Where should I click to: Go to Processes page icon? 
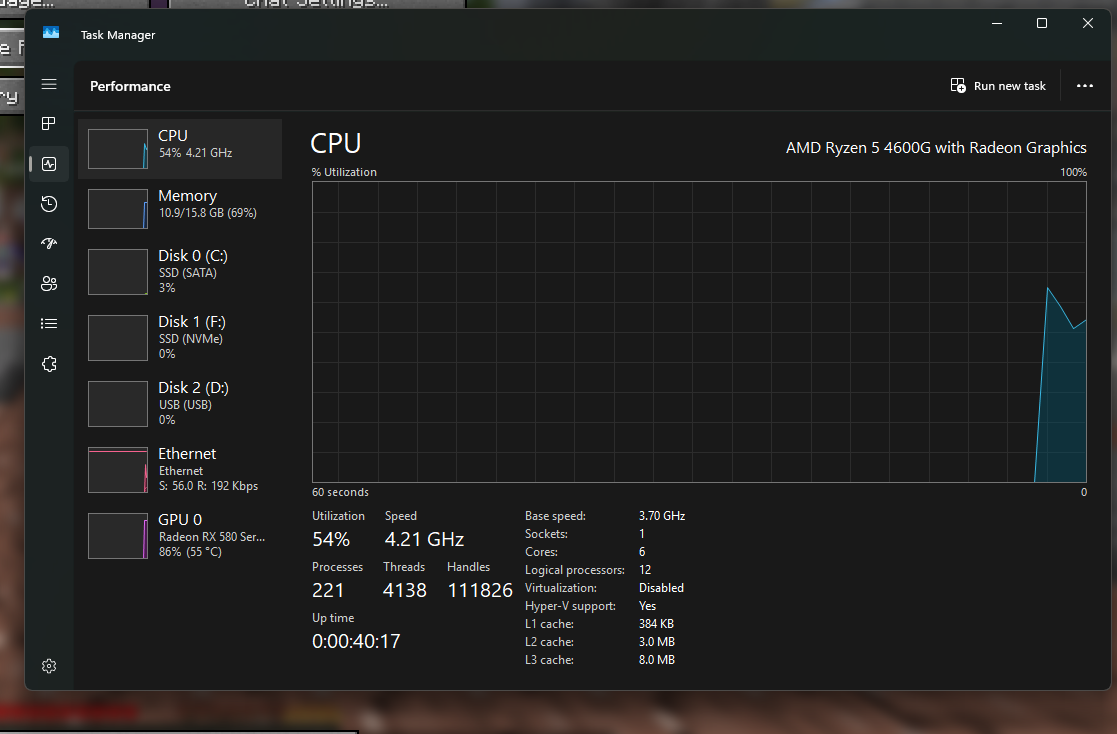coord(49,124)
